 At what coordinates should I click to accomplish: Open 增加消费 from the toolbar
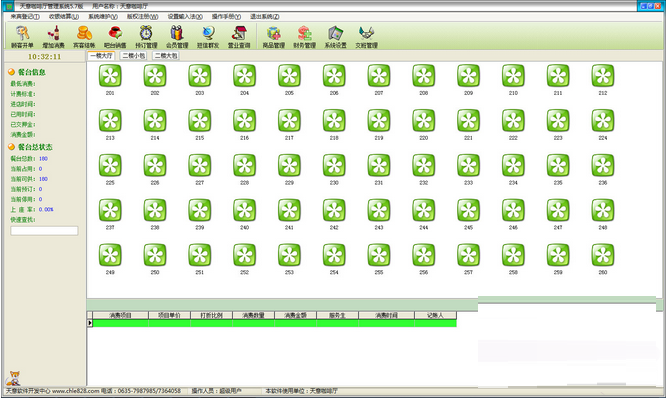pos(53,38)
